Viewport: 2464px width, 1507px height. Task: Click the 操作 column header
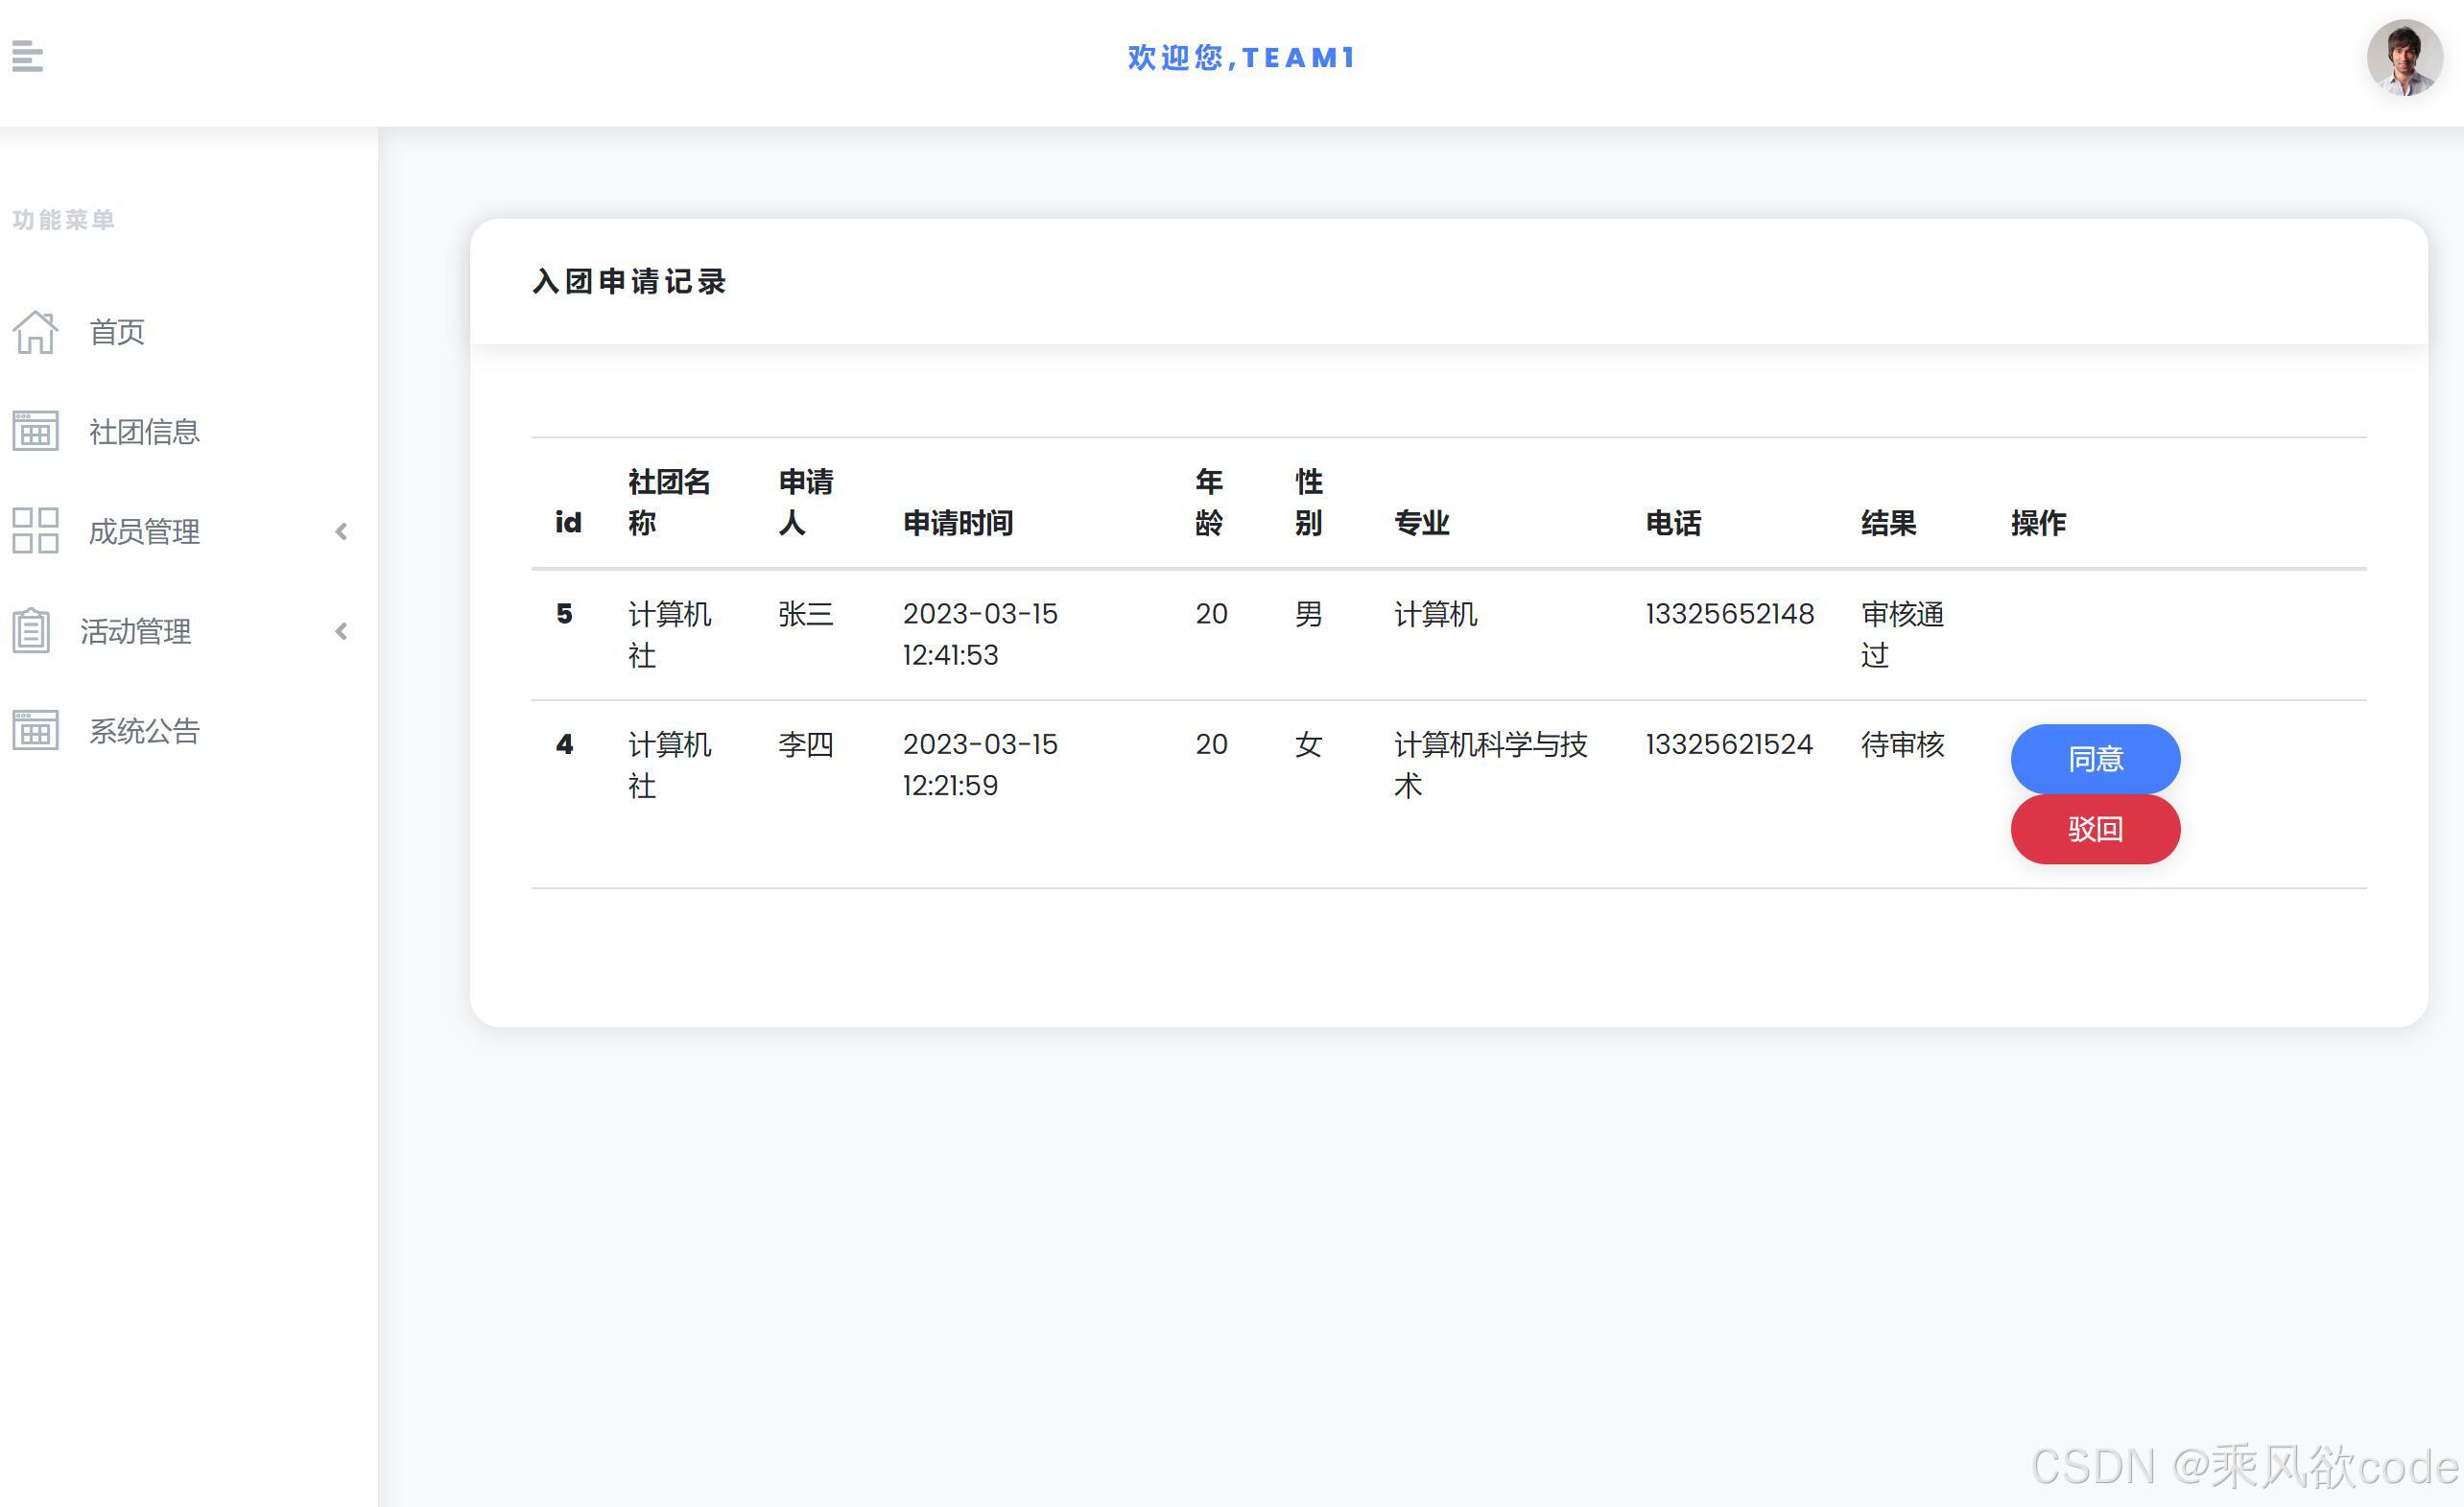pyautogui.click(x=2039, y=522)
